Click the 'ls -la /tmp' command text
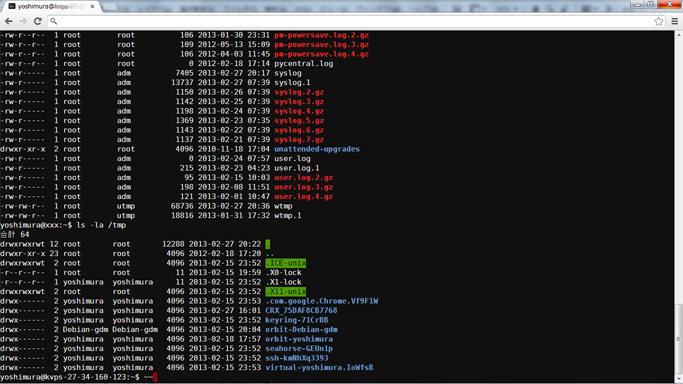Screen dimensions: 683x384 click(x=101, y=225)
